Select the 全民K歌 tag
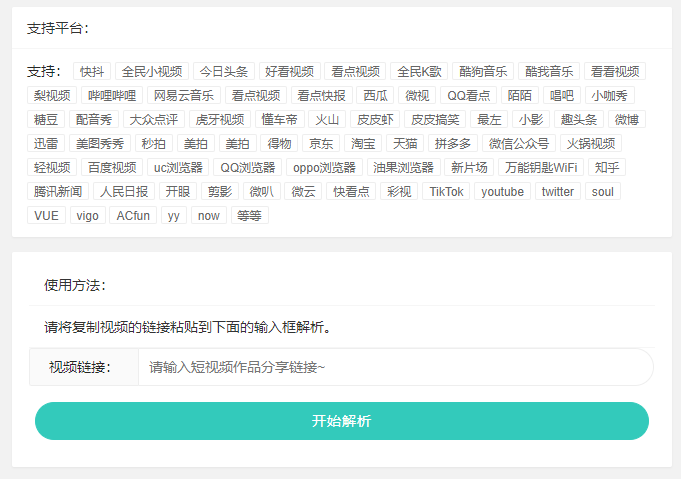Image resolution: width=681 pixels, height=479 pixels. tap(419, 71)
